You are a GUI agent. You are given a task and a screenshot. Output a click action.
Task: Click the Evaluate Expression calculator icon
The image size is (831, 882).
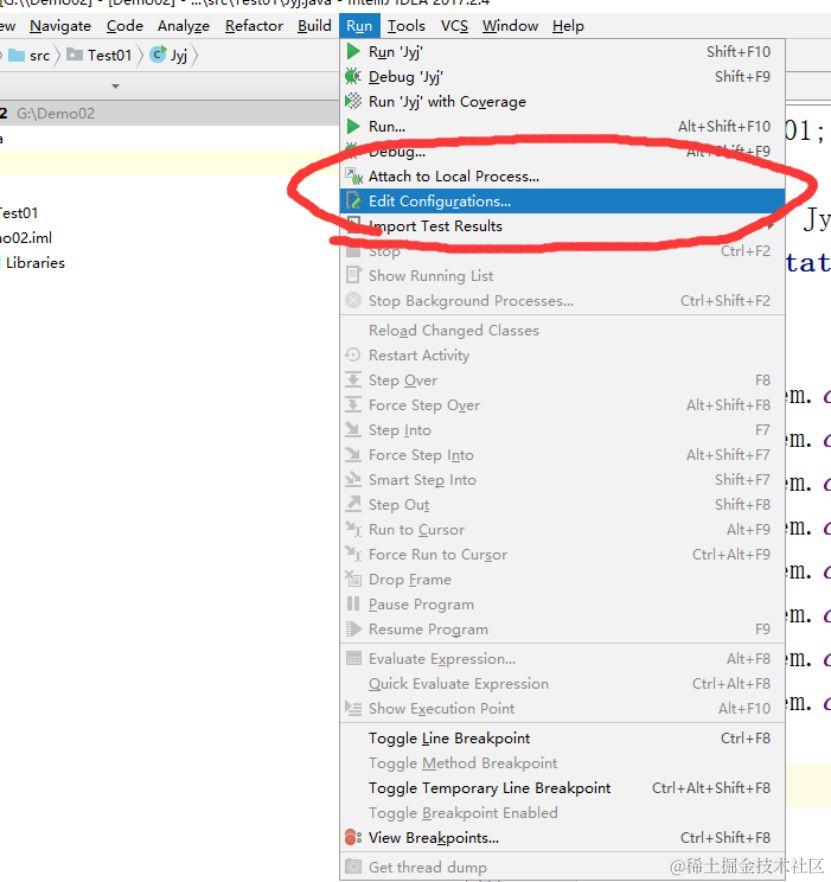click(x=353, y=658)
